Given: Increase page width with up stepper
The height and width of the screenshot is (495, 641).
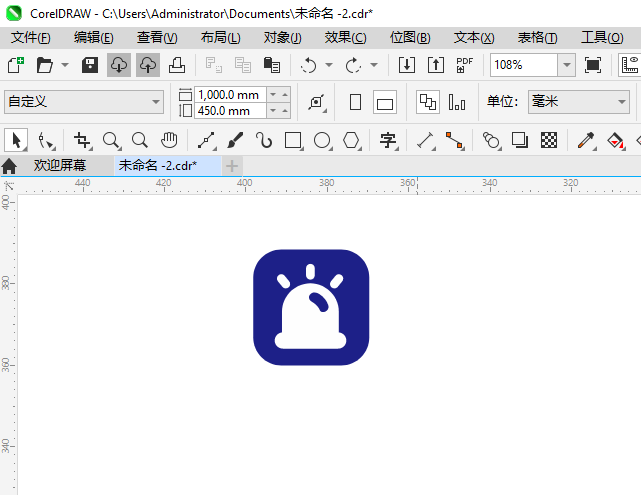Looking at the screenshot, I should tap(285, 95).
